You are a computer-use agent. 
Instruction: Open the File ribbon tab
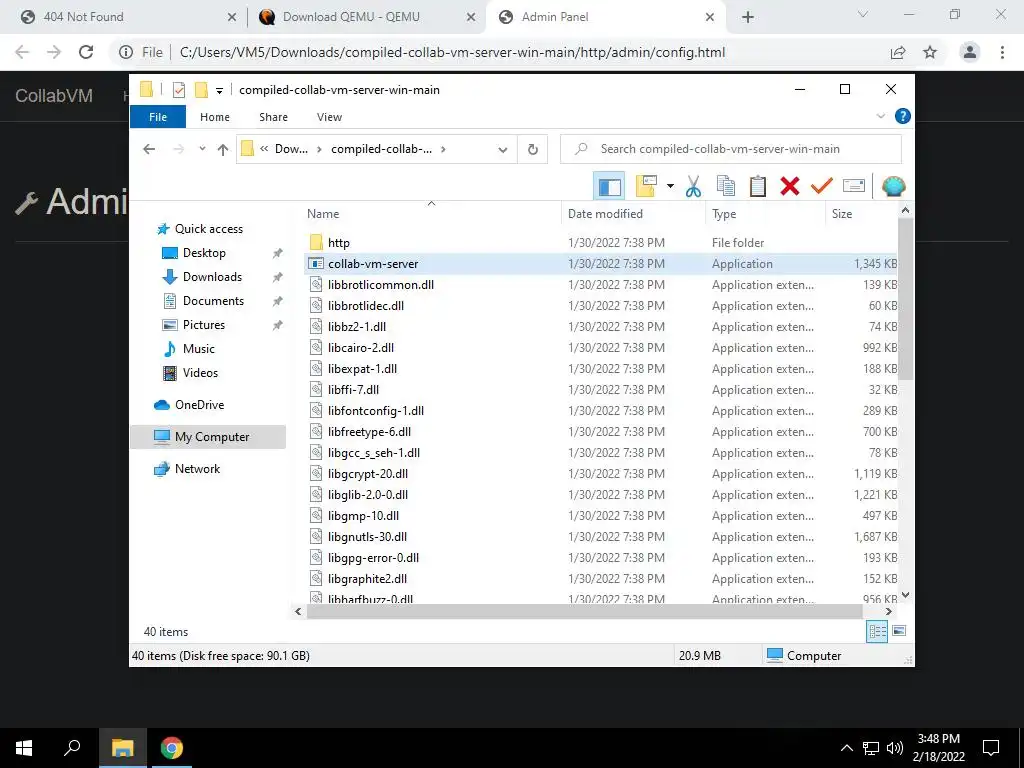[x=158, y=117]
